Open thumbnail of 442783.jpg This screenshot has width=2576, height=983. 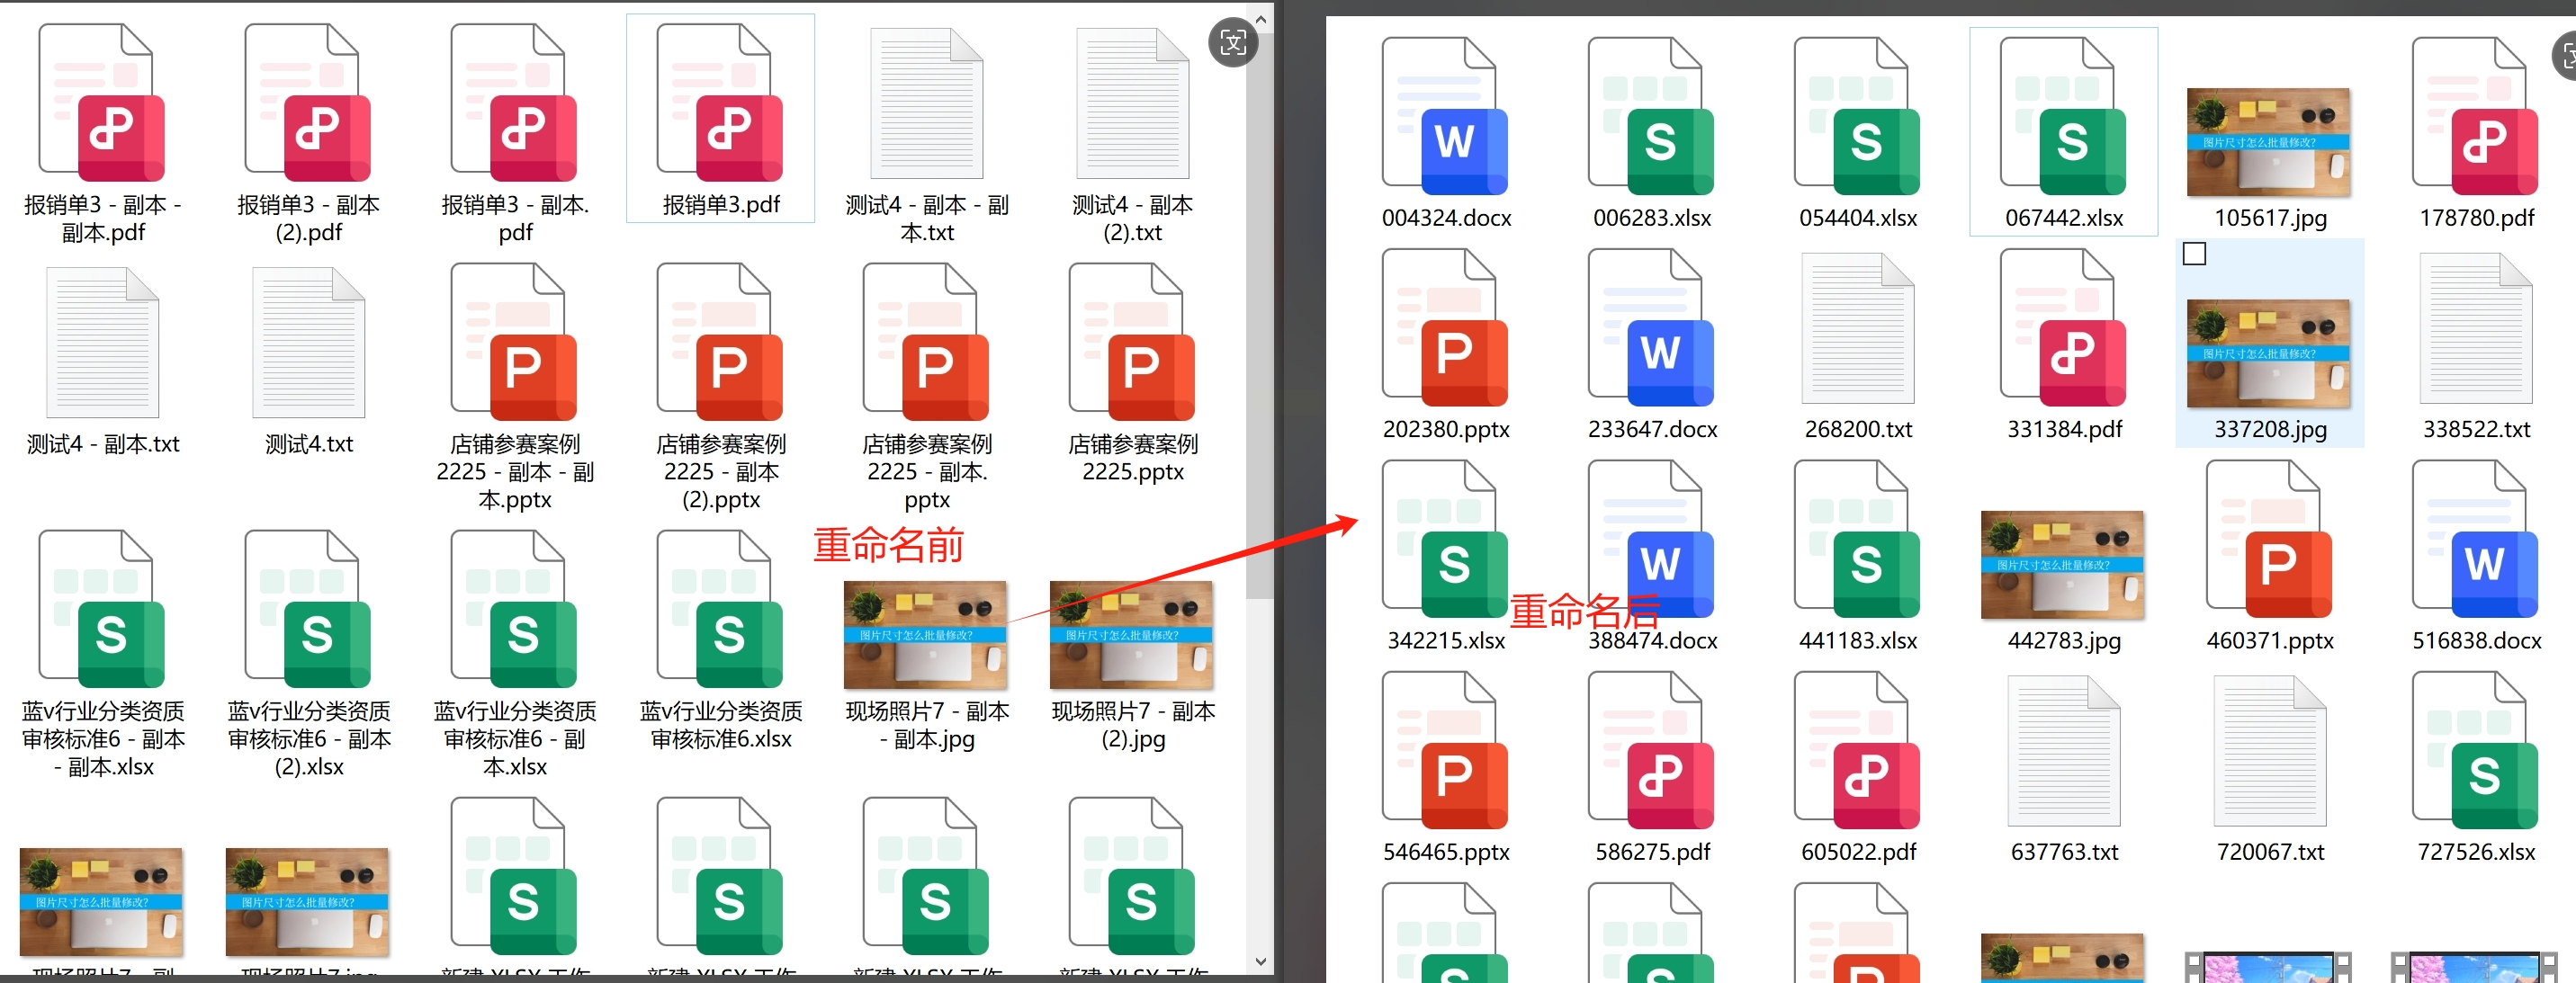click(2063, 565)
